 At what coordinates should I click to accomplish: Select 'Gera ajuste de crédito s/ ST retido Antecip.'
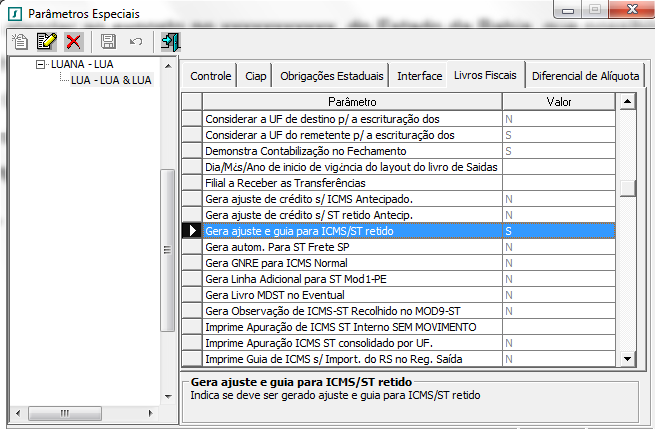352,215
